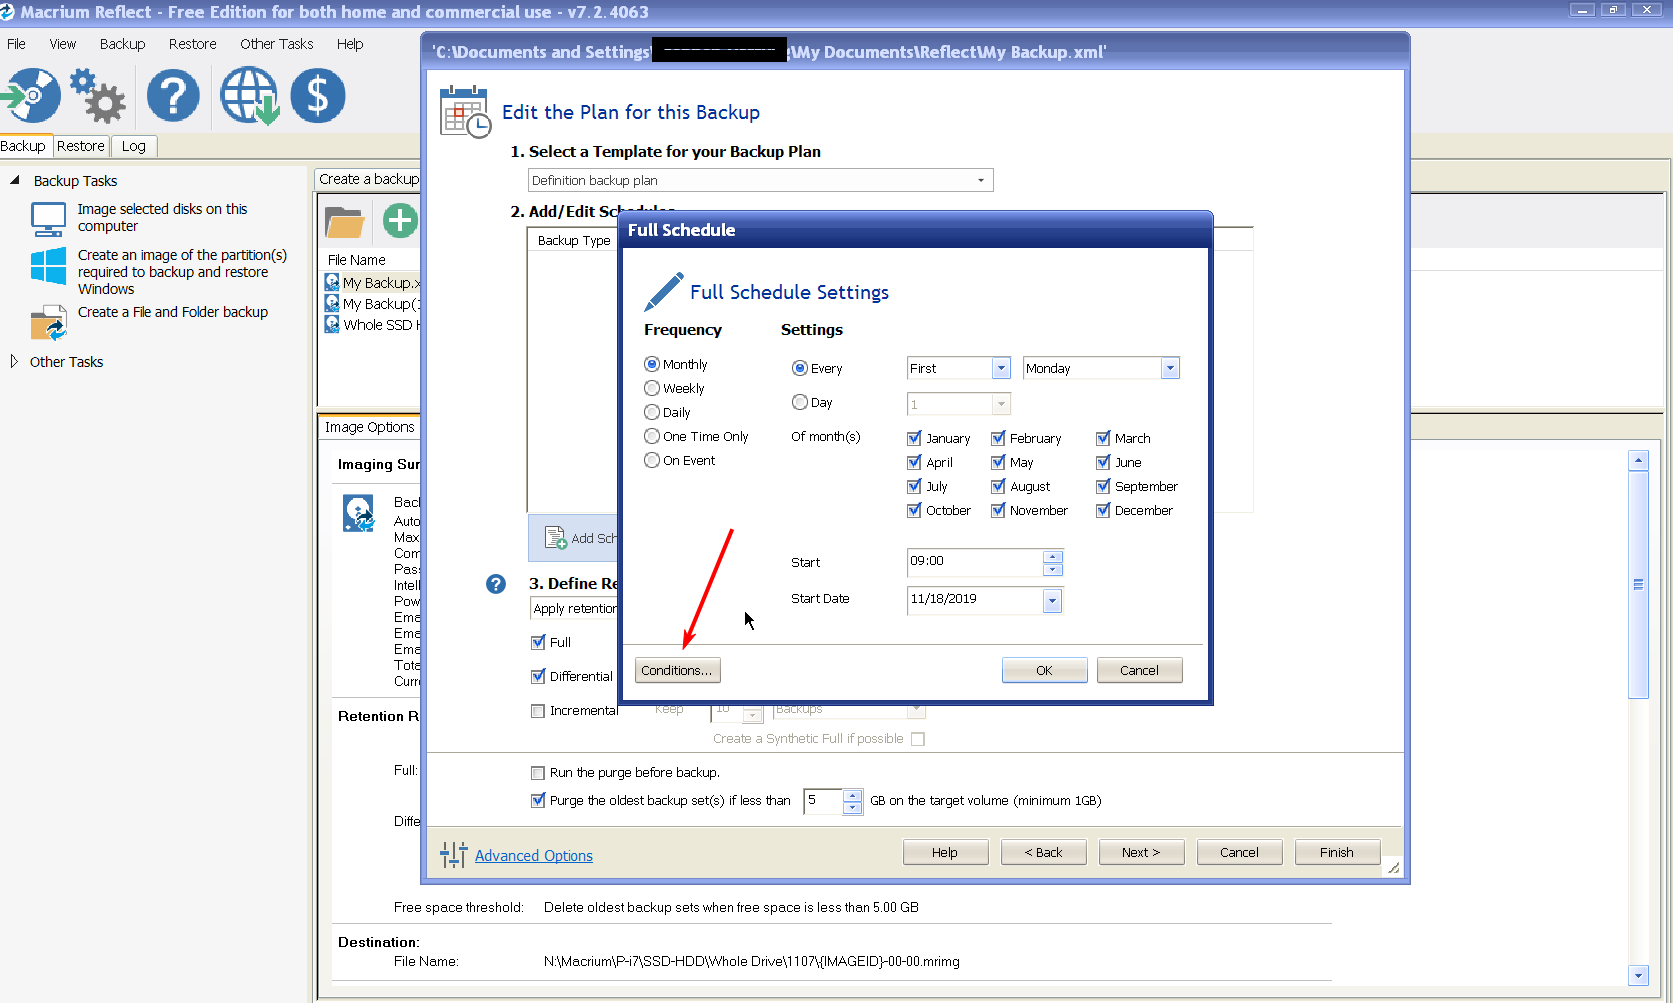Viewport: 1673px width, 1003px height.
Task: Click the Conditions... button
Action: click(677, 671)
